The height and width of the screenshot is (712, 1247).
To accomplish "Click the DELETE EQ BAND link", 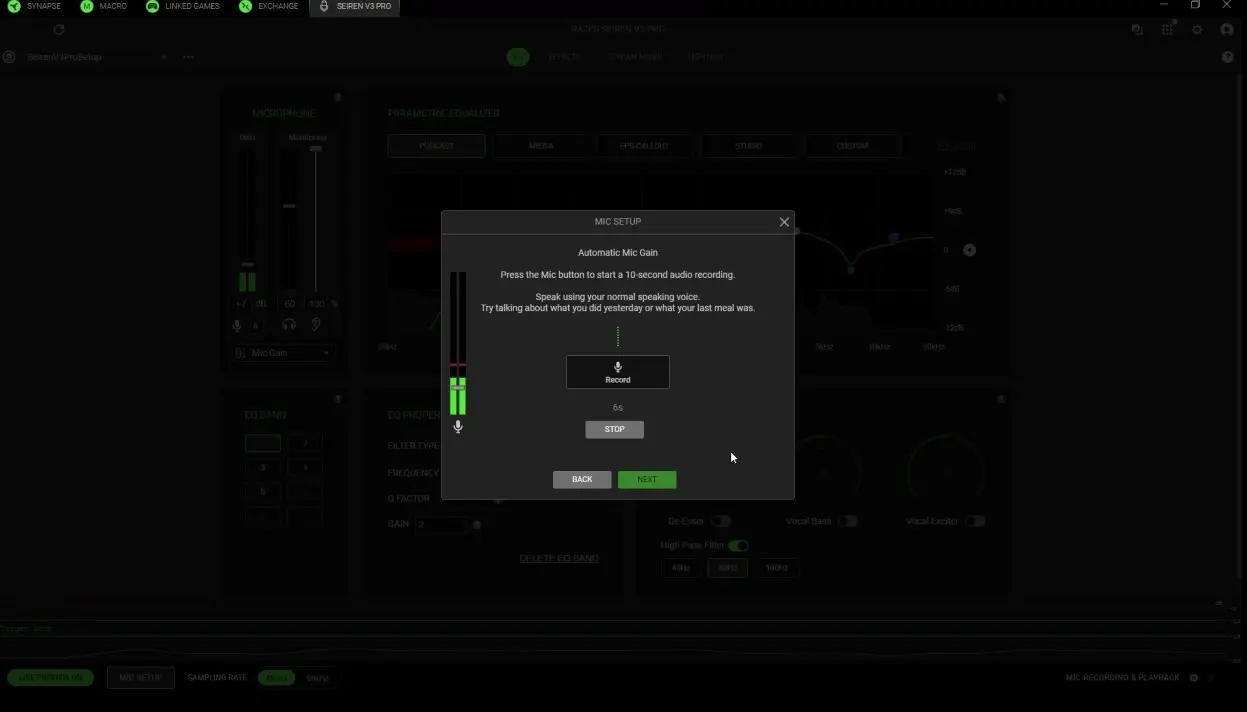I will click(x=559, y=558).
